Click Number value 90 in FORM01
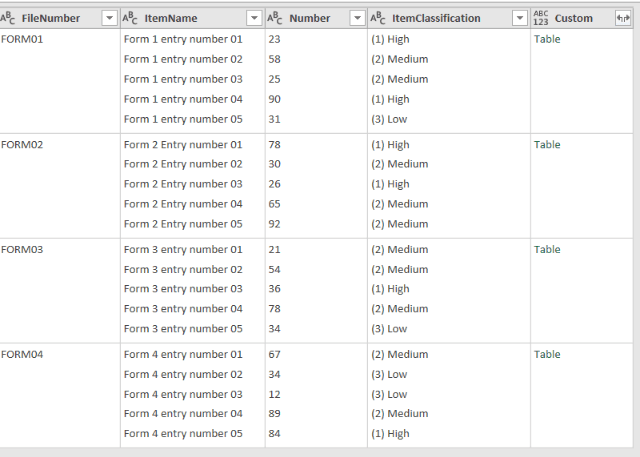The image size is (640, 457). pyautogui.click(x=274, y=99)
